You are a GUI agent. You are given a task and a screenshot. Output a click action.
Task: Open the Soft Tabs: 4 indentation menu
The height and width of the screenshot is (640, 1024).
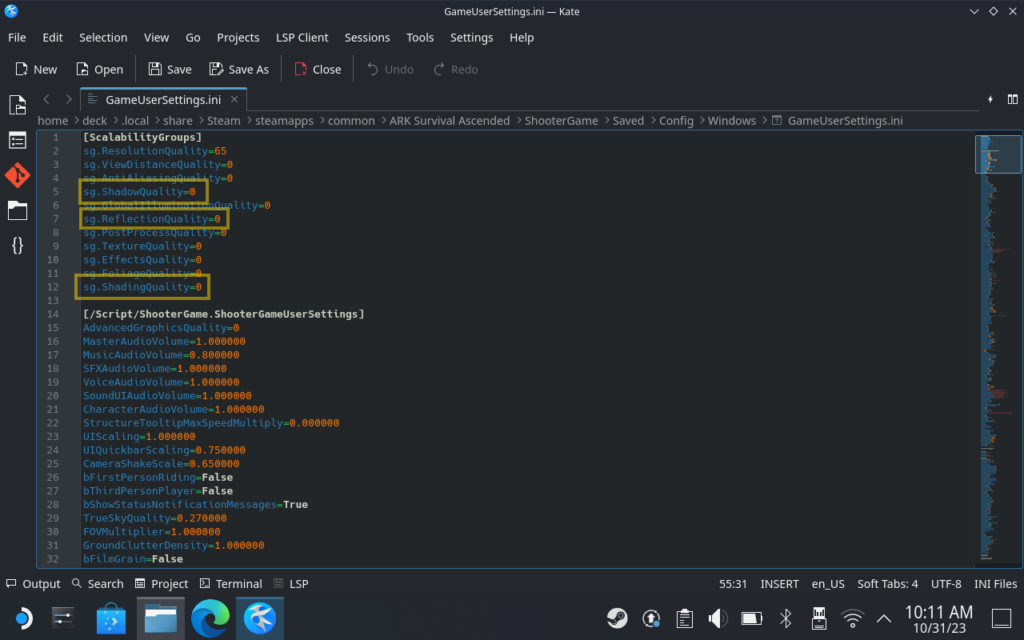[x=888, y=584]
